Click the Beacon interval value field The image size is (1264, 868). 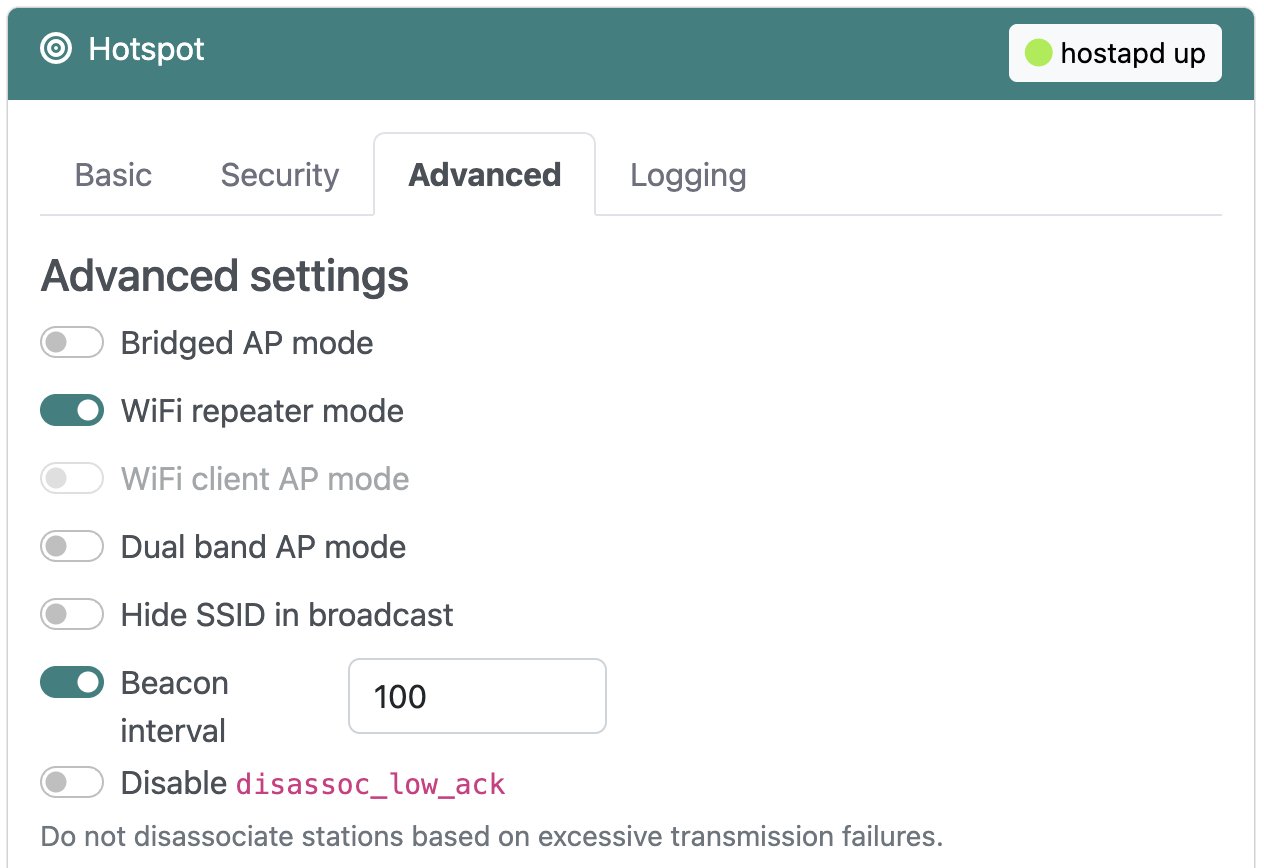click(476, 696)
